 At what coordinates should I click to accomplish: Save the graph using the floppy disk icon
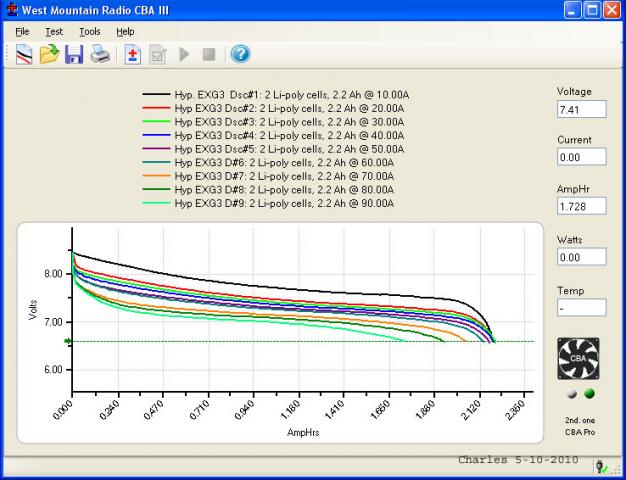pyautogui.click(x=74, y=55)
